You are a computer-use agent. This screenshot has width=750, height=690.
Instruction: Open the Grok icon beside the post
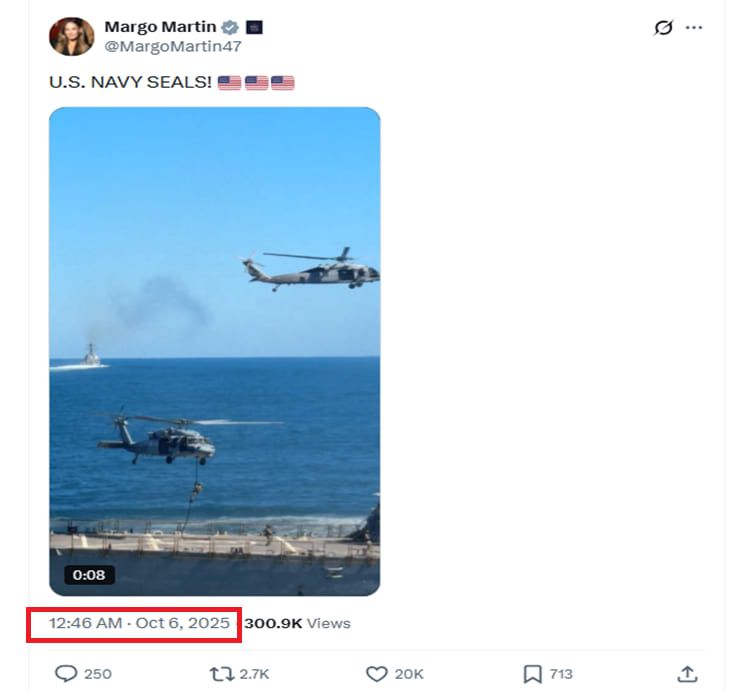pyautogui.click(x=663, y=28)
